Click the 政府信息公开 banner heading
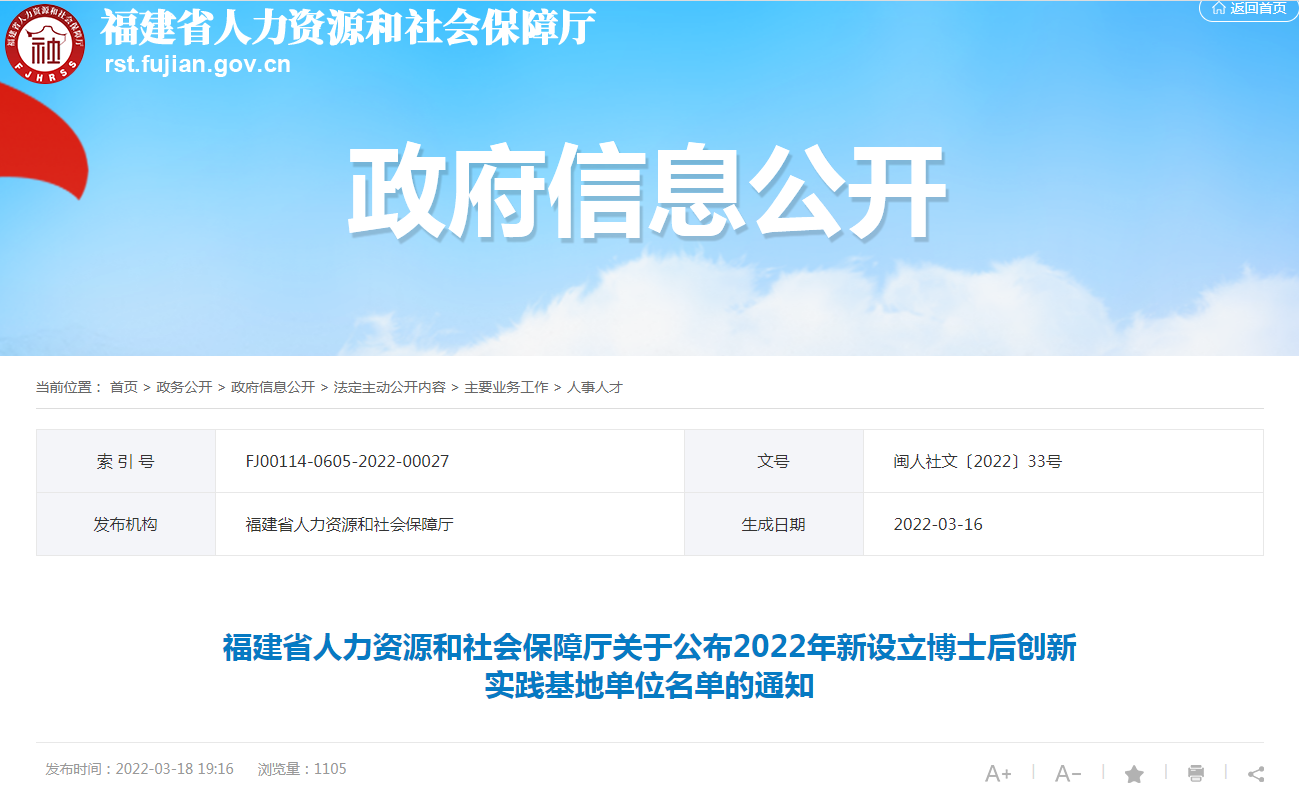 (x=647, y=192)
